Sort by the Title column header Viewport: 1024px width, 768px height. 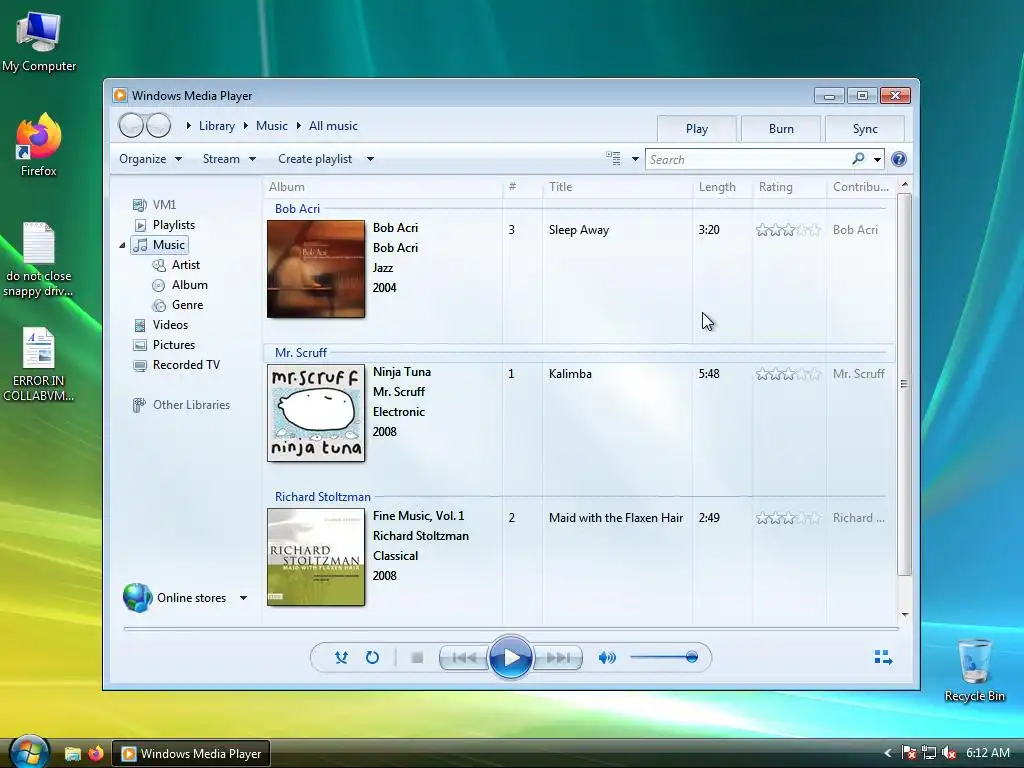click(617, 187)
